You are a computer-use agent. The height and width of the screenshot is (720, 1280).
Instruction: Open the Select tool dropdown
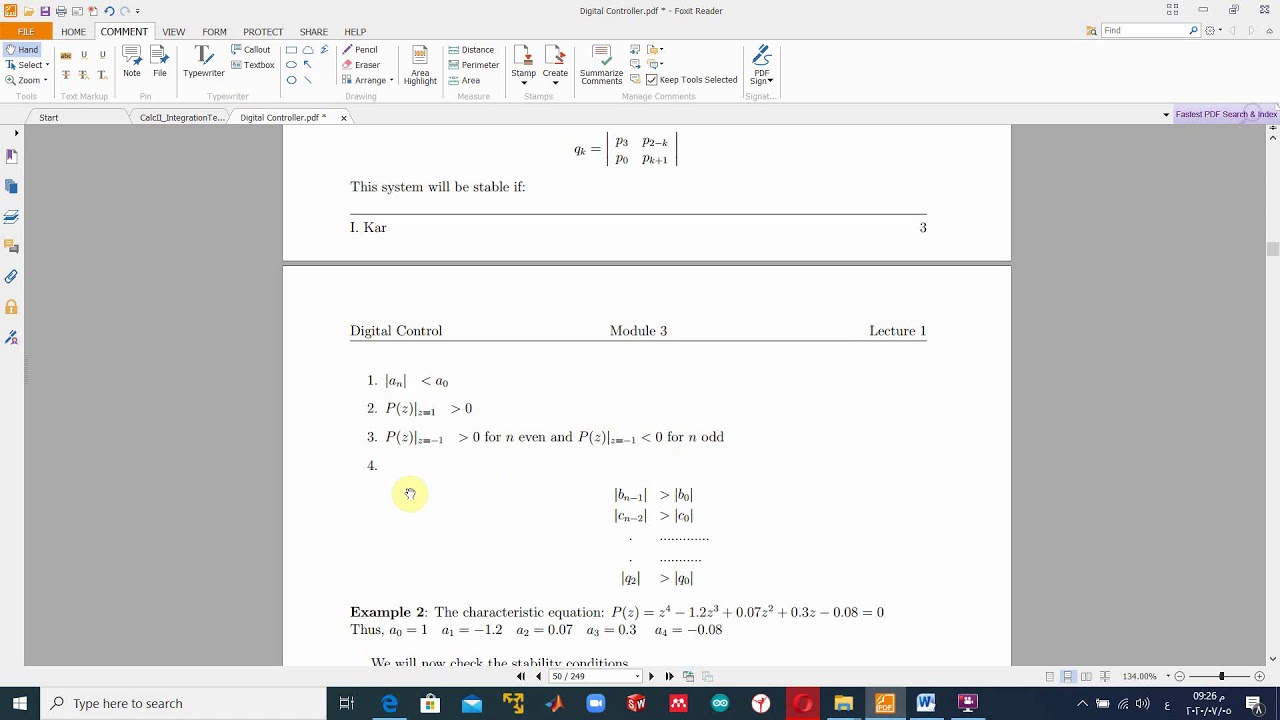click(47, 65)
